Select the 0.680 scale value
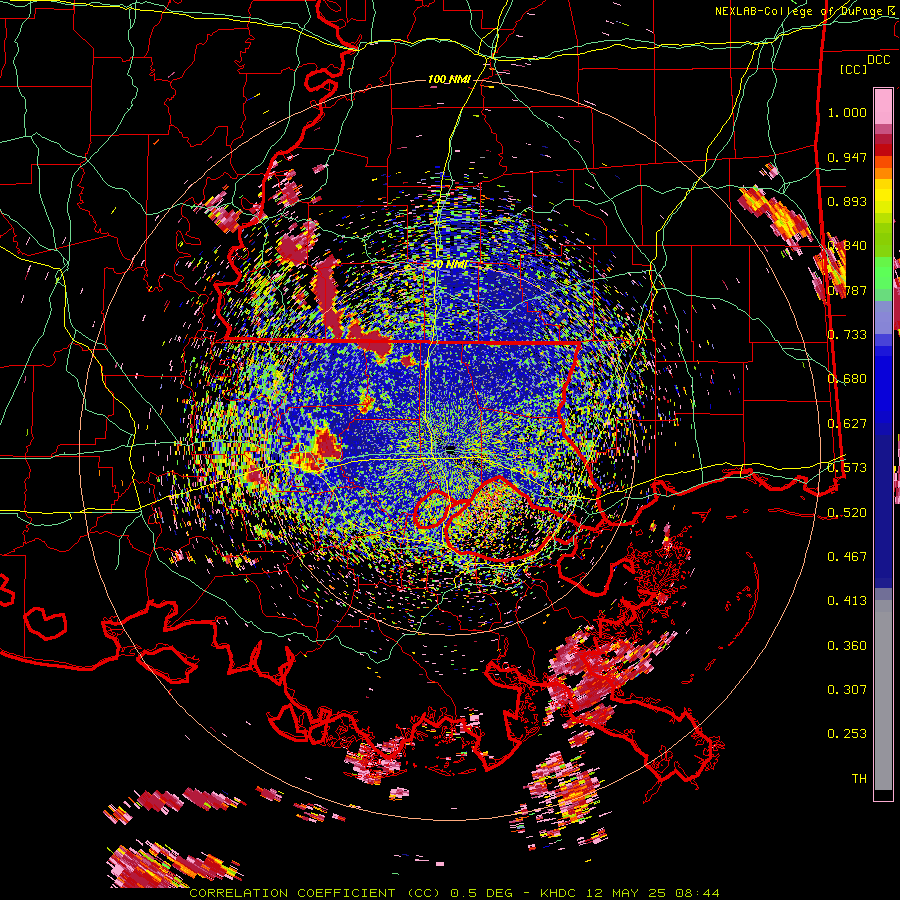900x900 pixels. (x=847, y=379)
